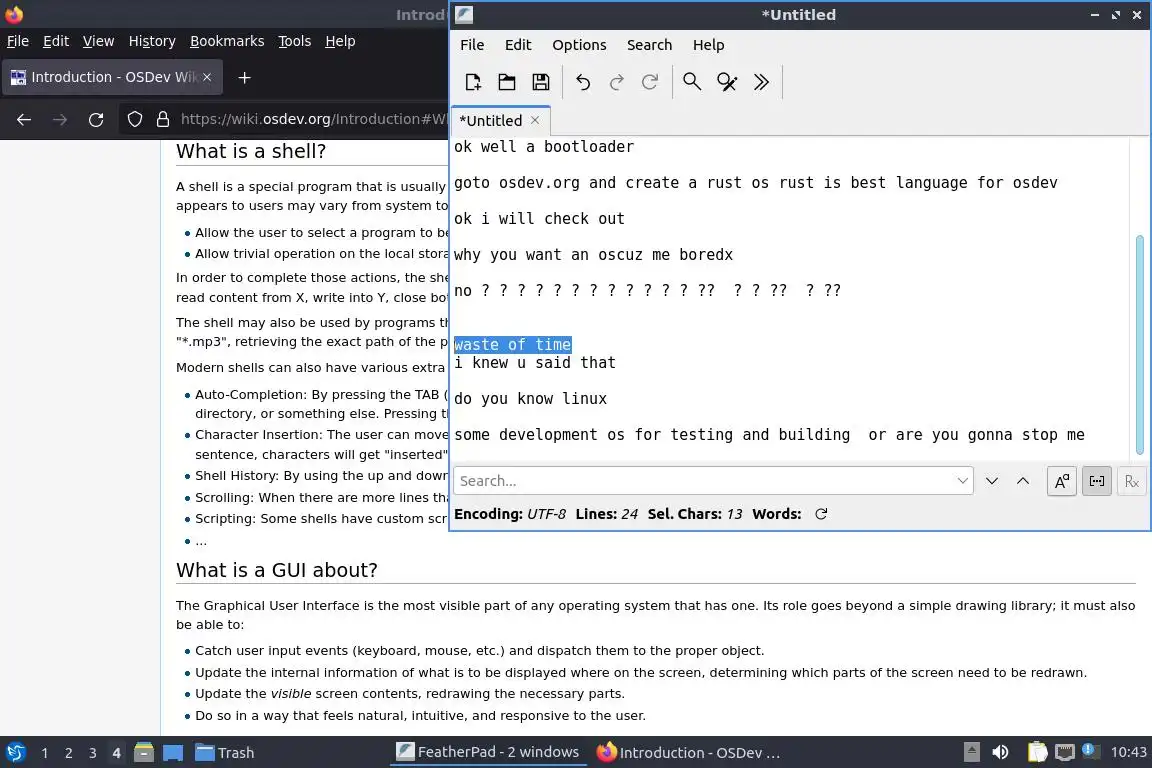The width and height of the screenshot is (1152, 768).
Task: Switch to Introduction - OSDev Firefox task
Action: coord(688,753)
